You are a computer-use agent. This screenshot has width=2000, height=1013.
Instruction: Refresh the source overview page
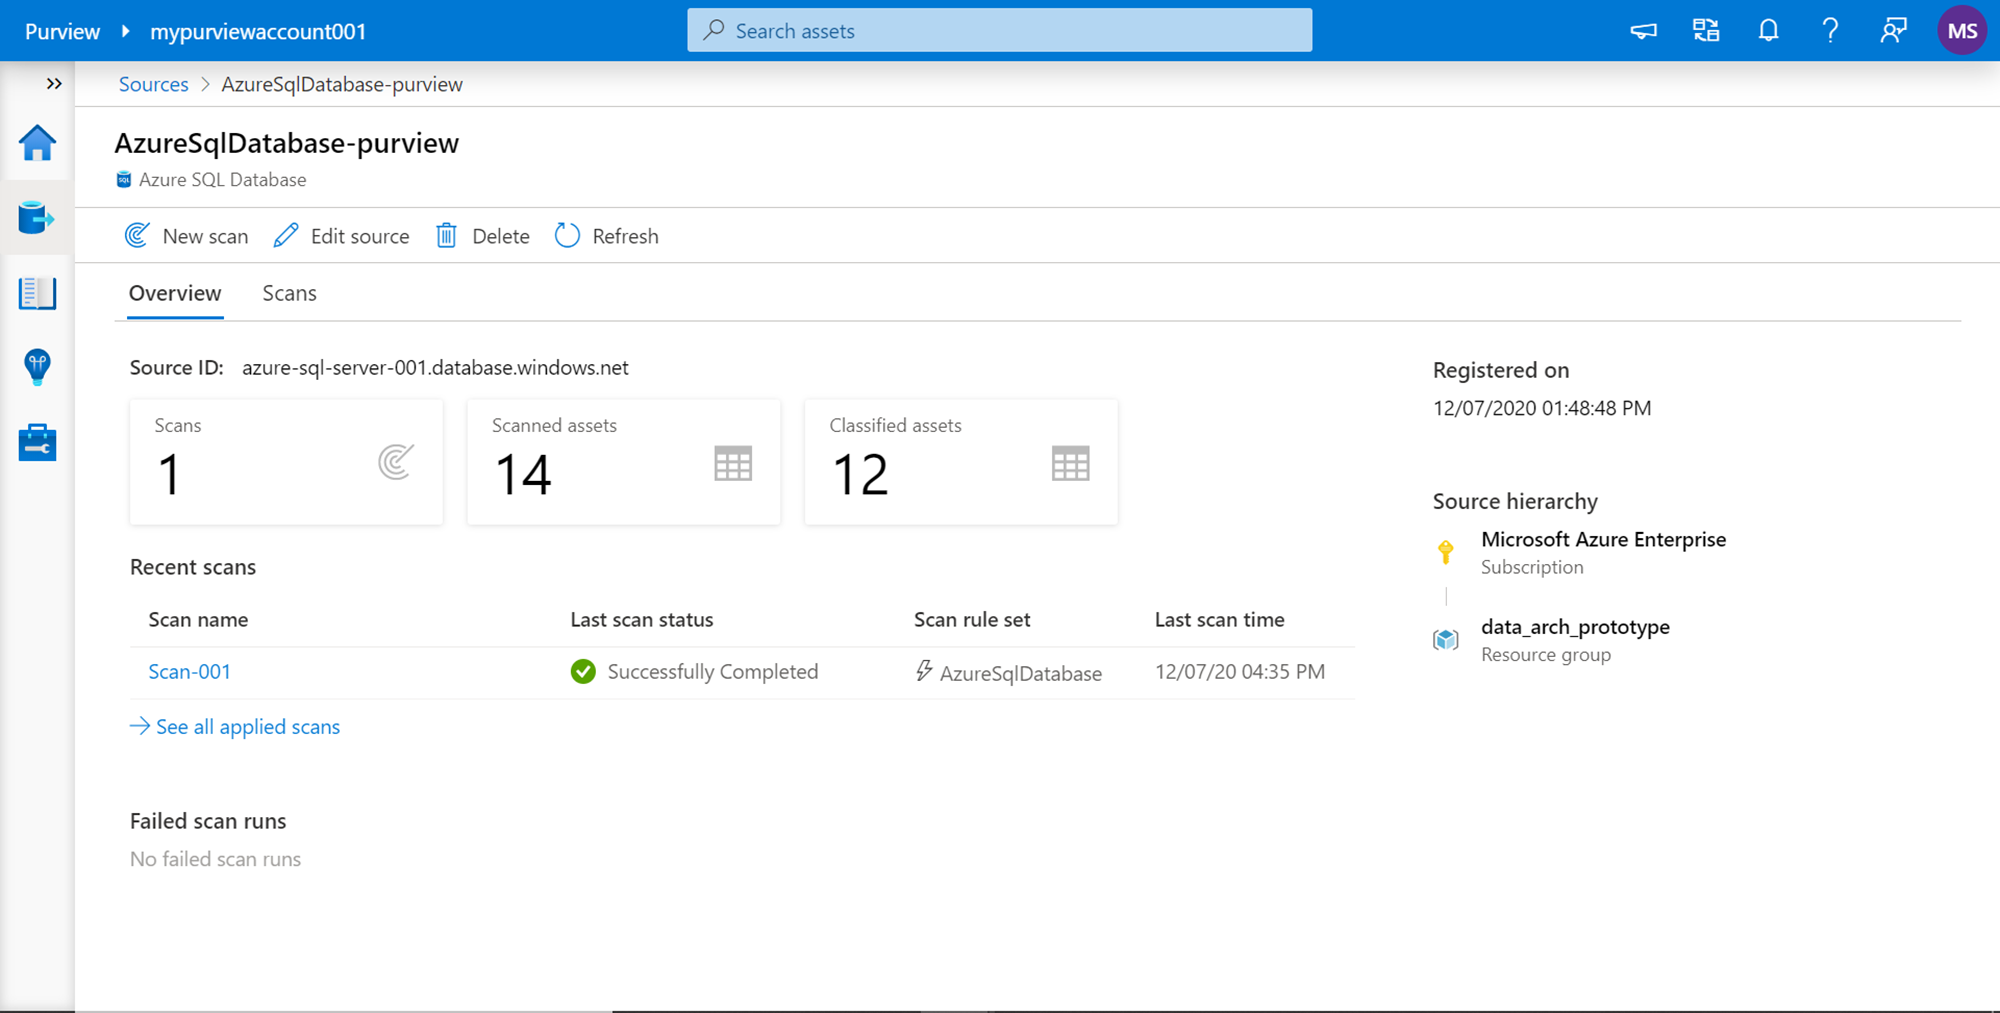607,236
